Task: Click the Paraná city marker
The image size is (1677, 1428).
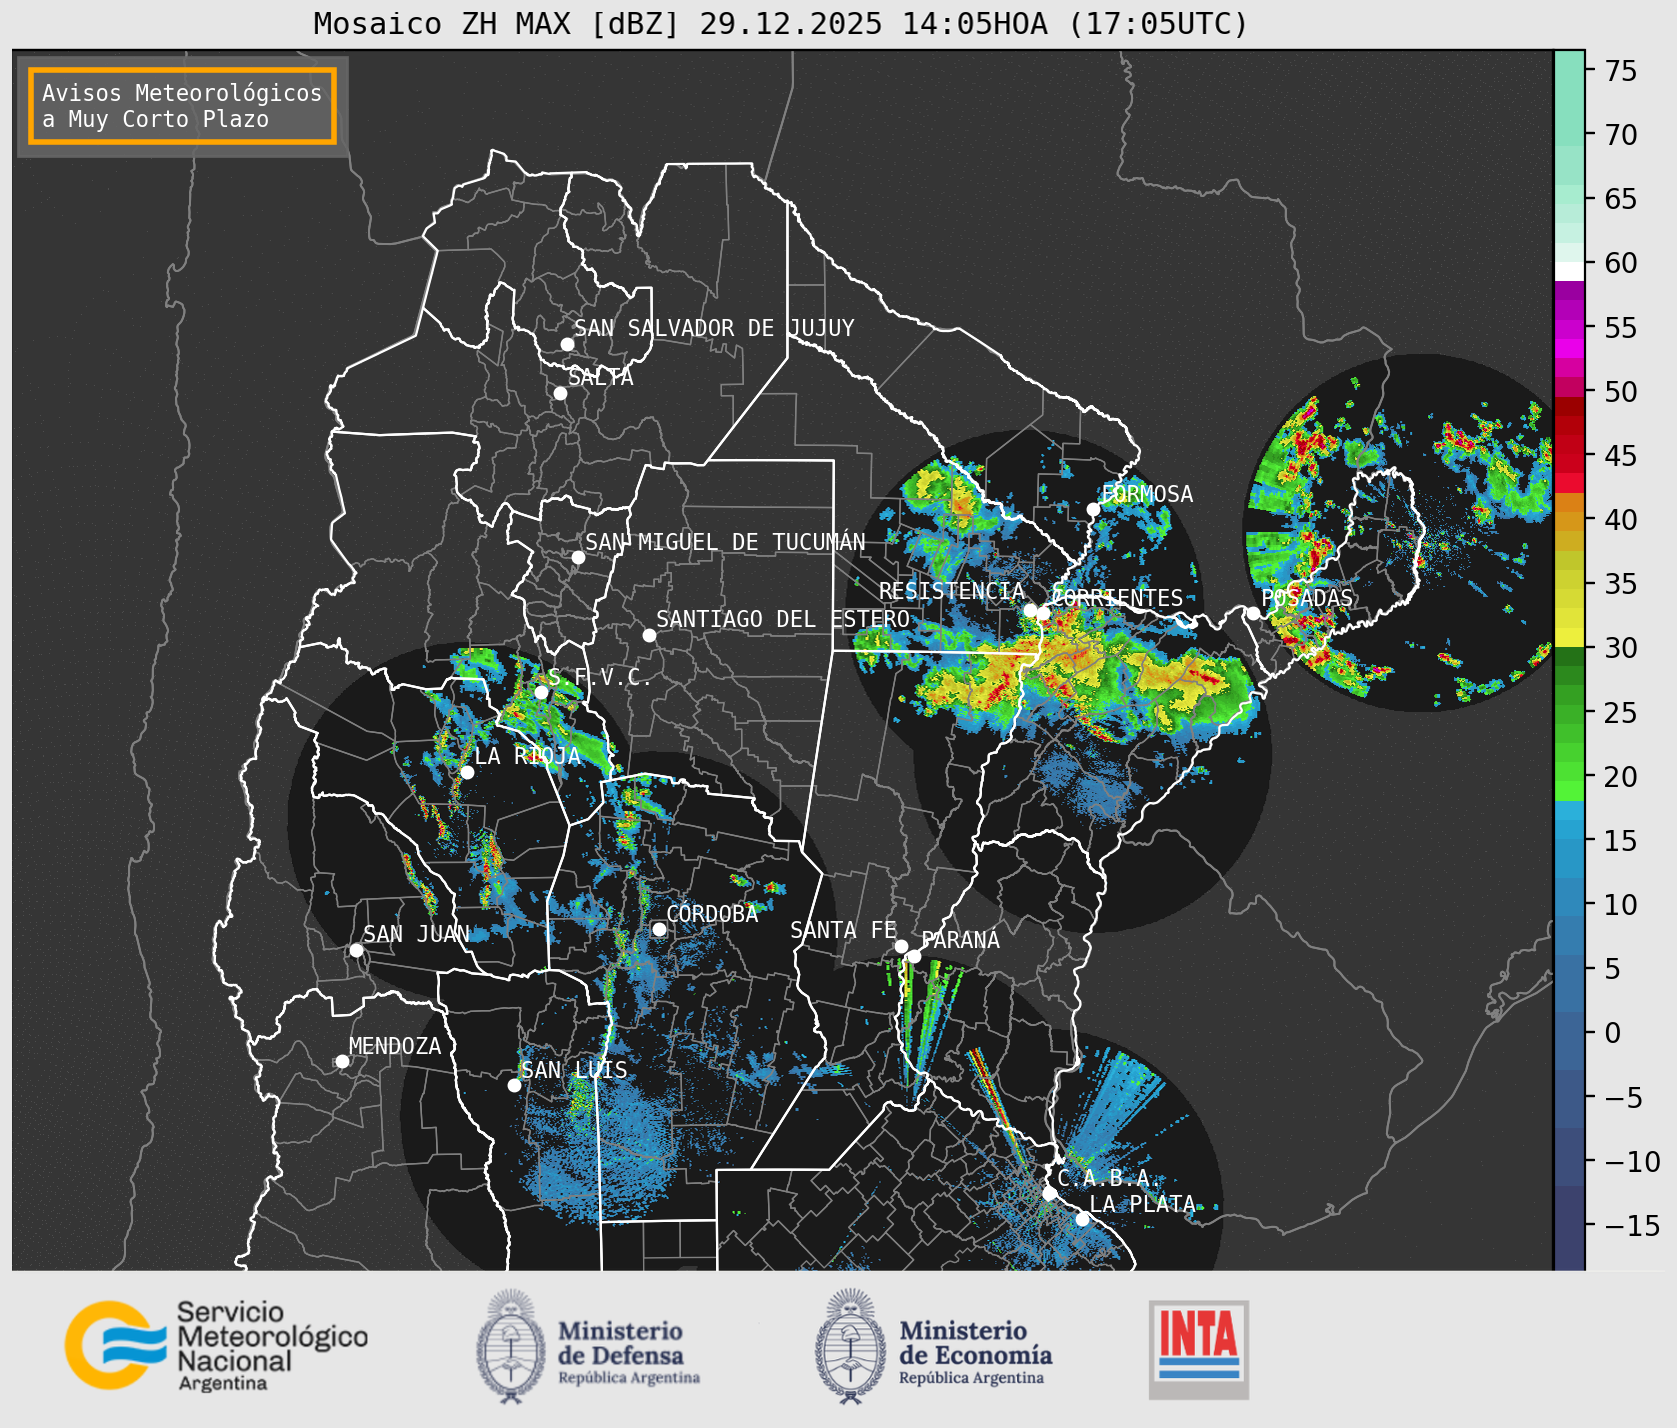Action: [914, 956]
